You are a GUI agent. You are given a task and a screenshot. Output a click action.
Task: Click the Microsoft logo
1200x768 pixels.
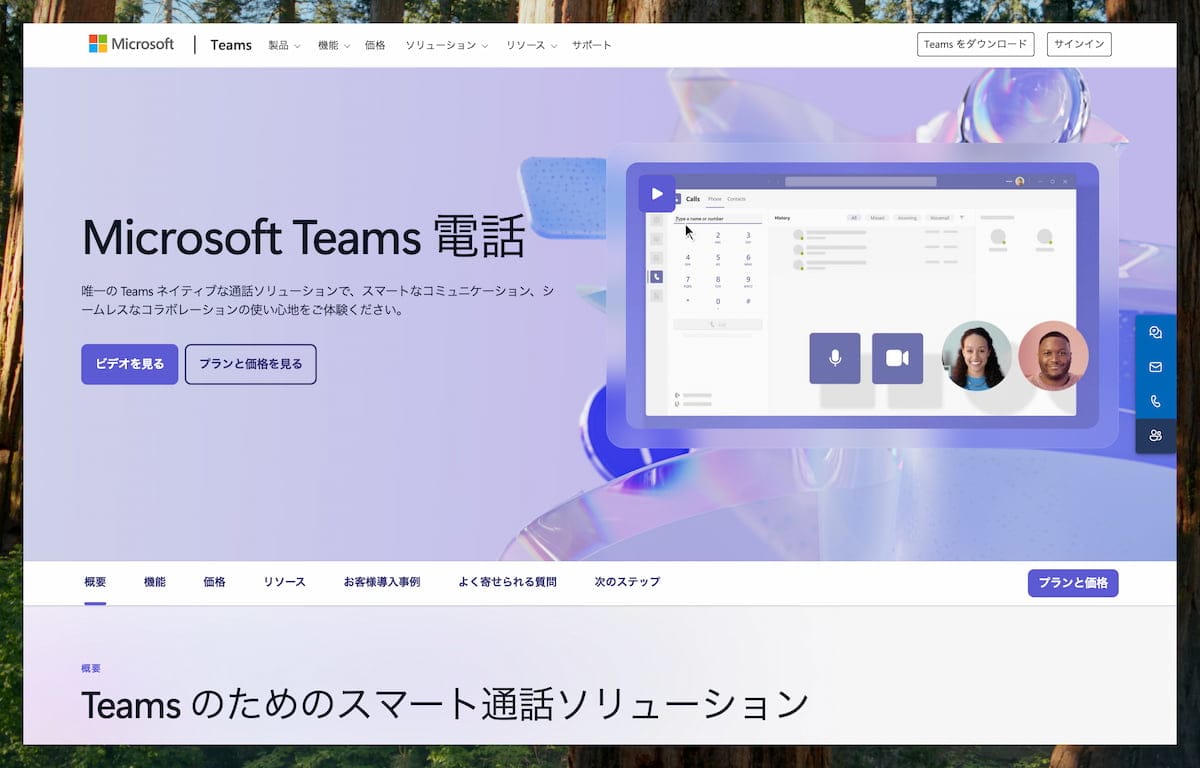pyautogui.click(x=131, y=44)
